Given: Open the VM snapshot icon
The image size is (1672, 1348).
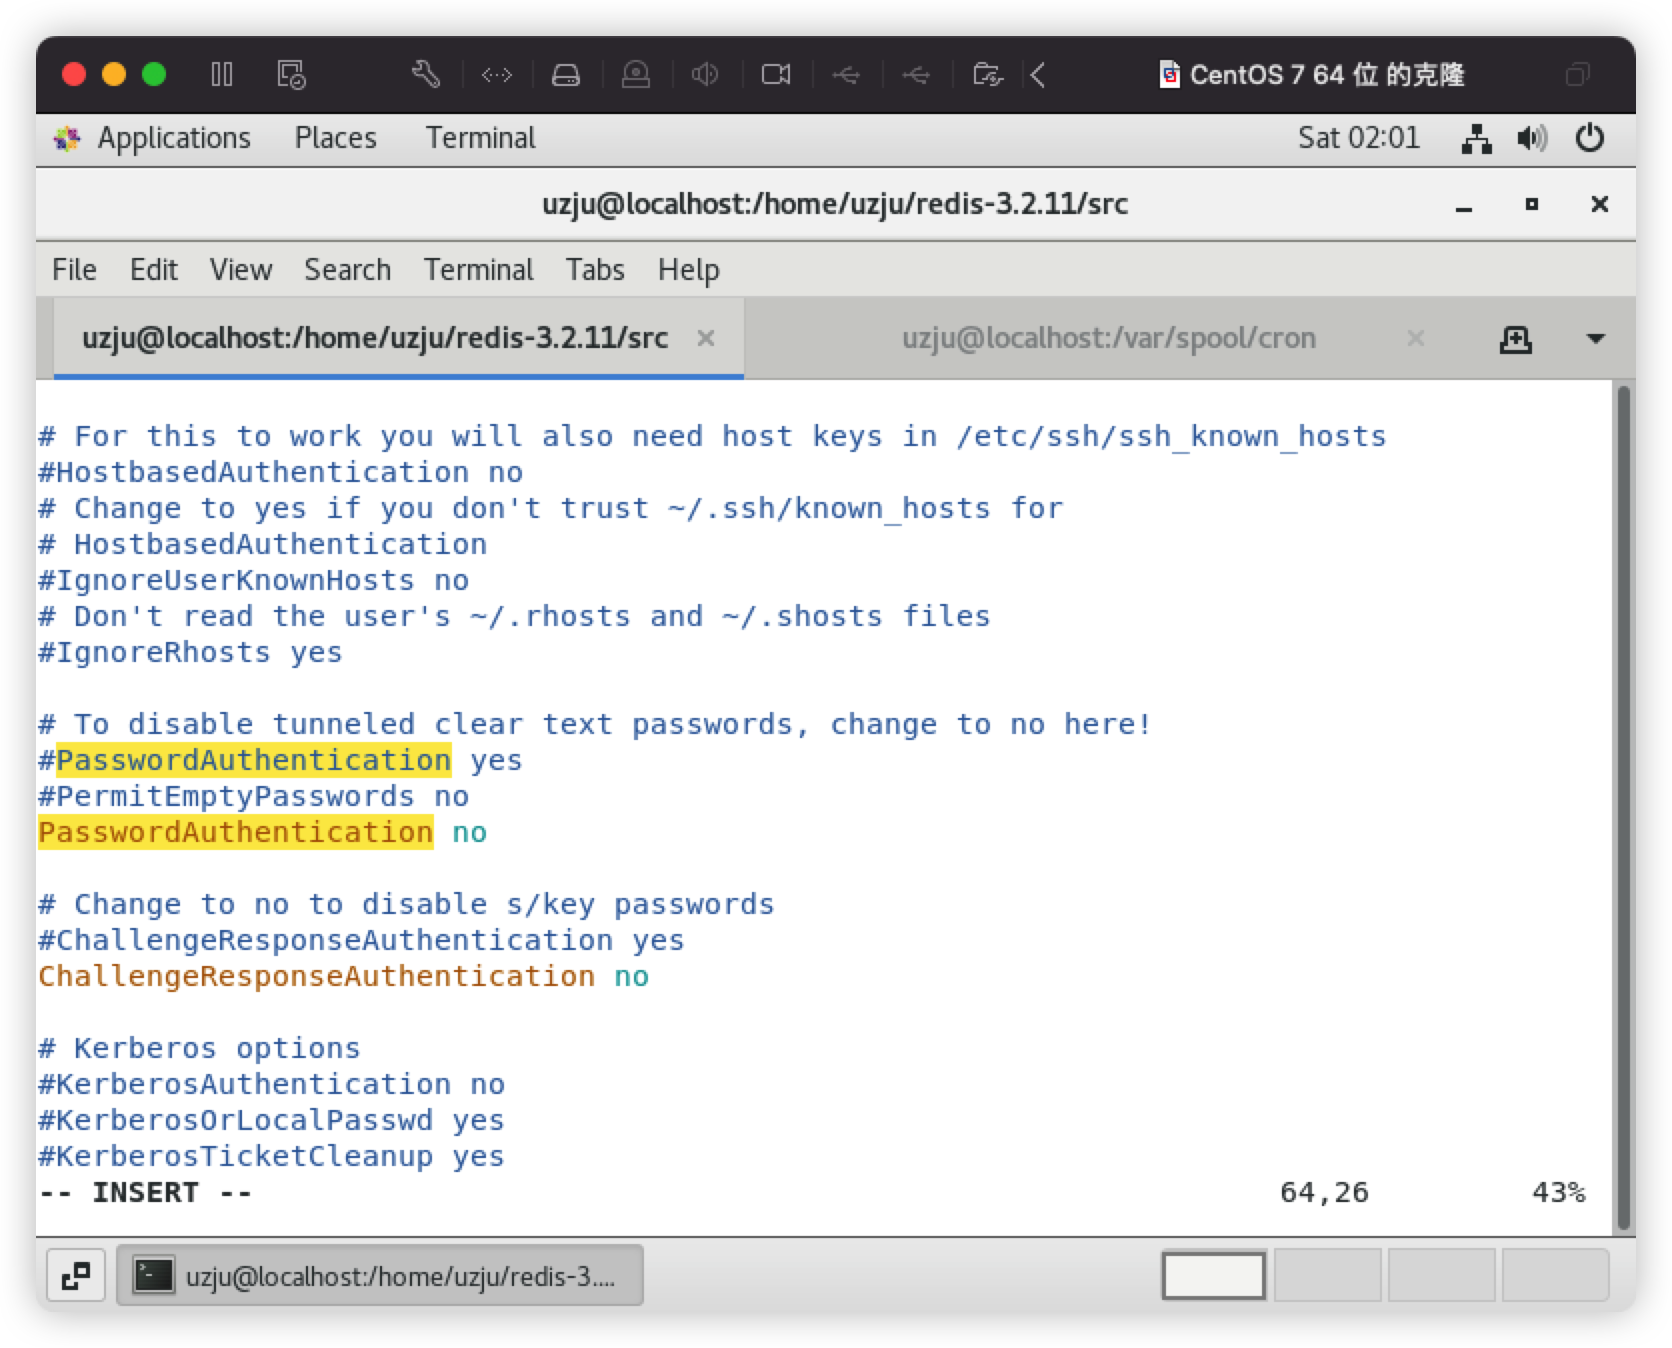Looking at the screenshot, I should (x=291, y=75).
